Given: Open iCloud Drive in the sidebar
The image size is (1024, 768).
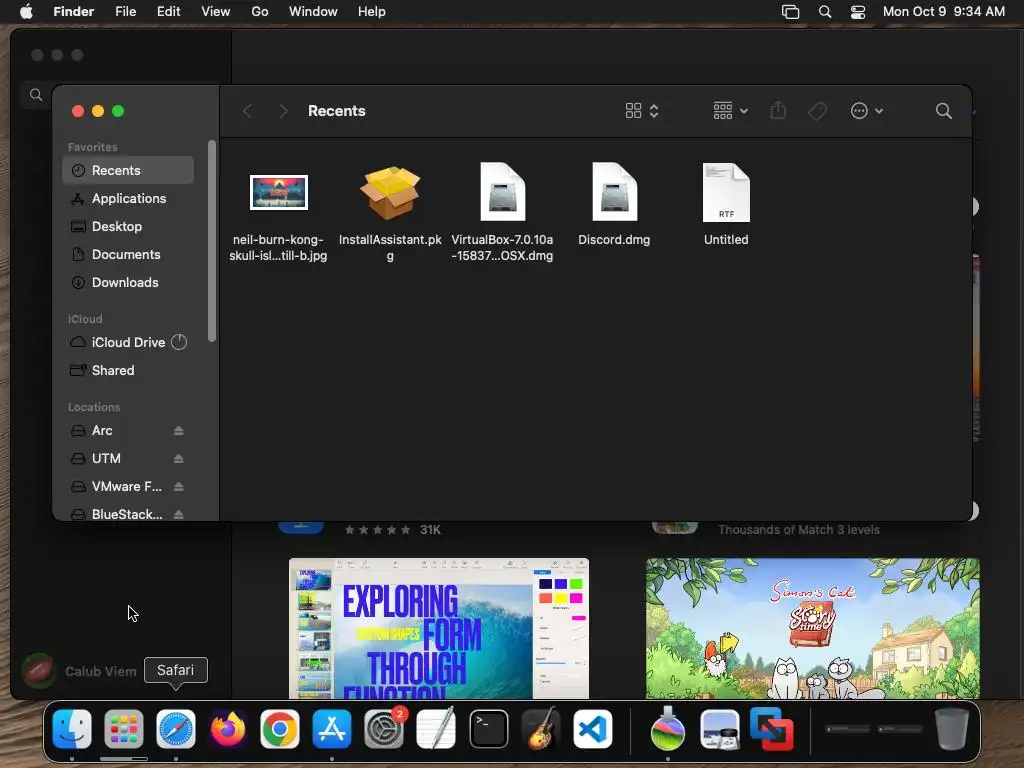Looking at the screenshot, I should click(x=128, y=342).
